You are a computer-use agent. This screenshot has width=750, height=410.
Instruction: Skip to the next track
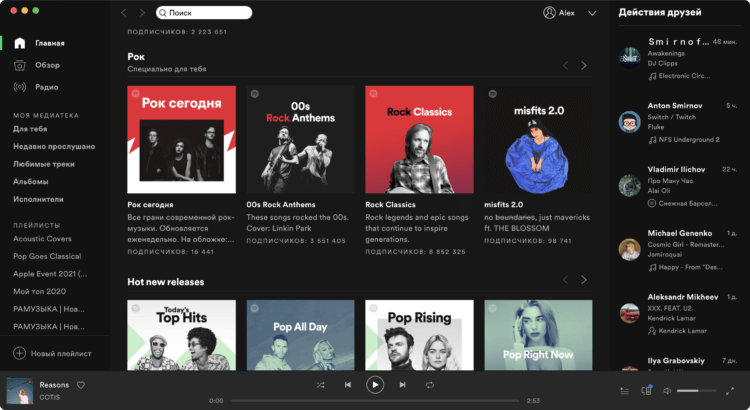[403, 385]
